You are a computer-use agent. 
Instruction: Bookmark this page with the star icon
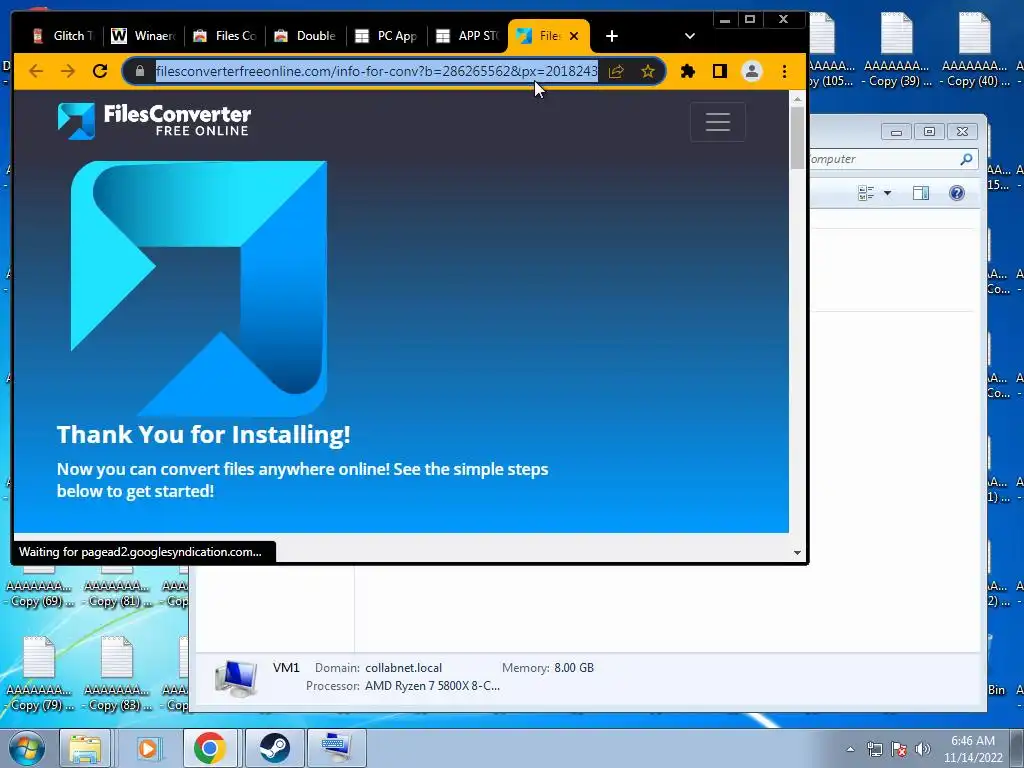pyautogui.click(x=647, y=71)
